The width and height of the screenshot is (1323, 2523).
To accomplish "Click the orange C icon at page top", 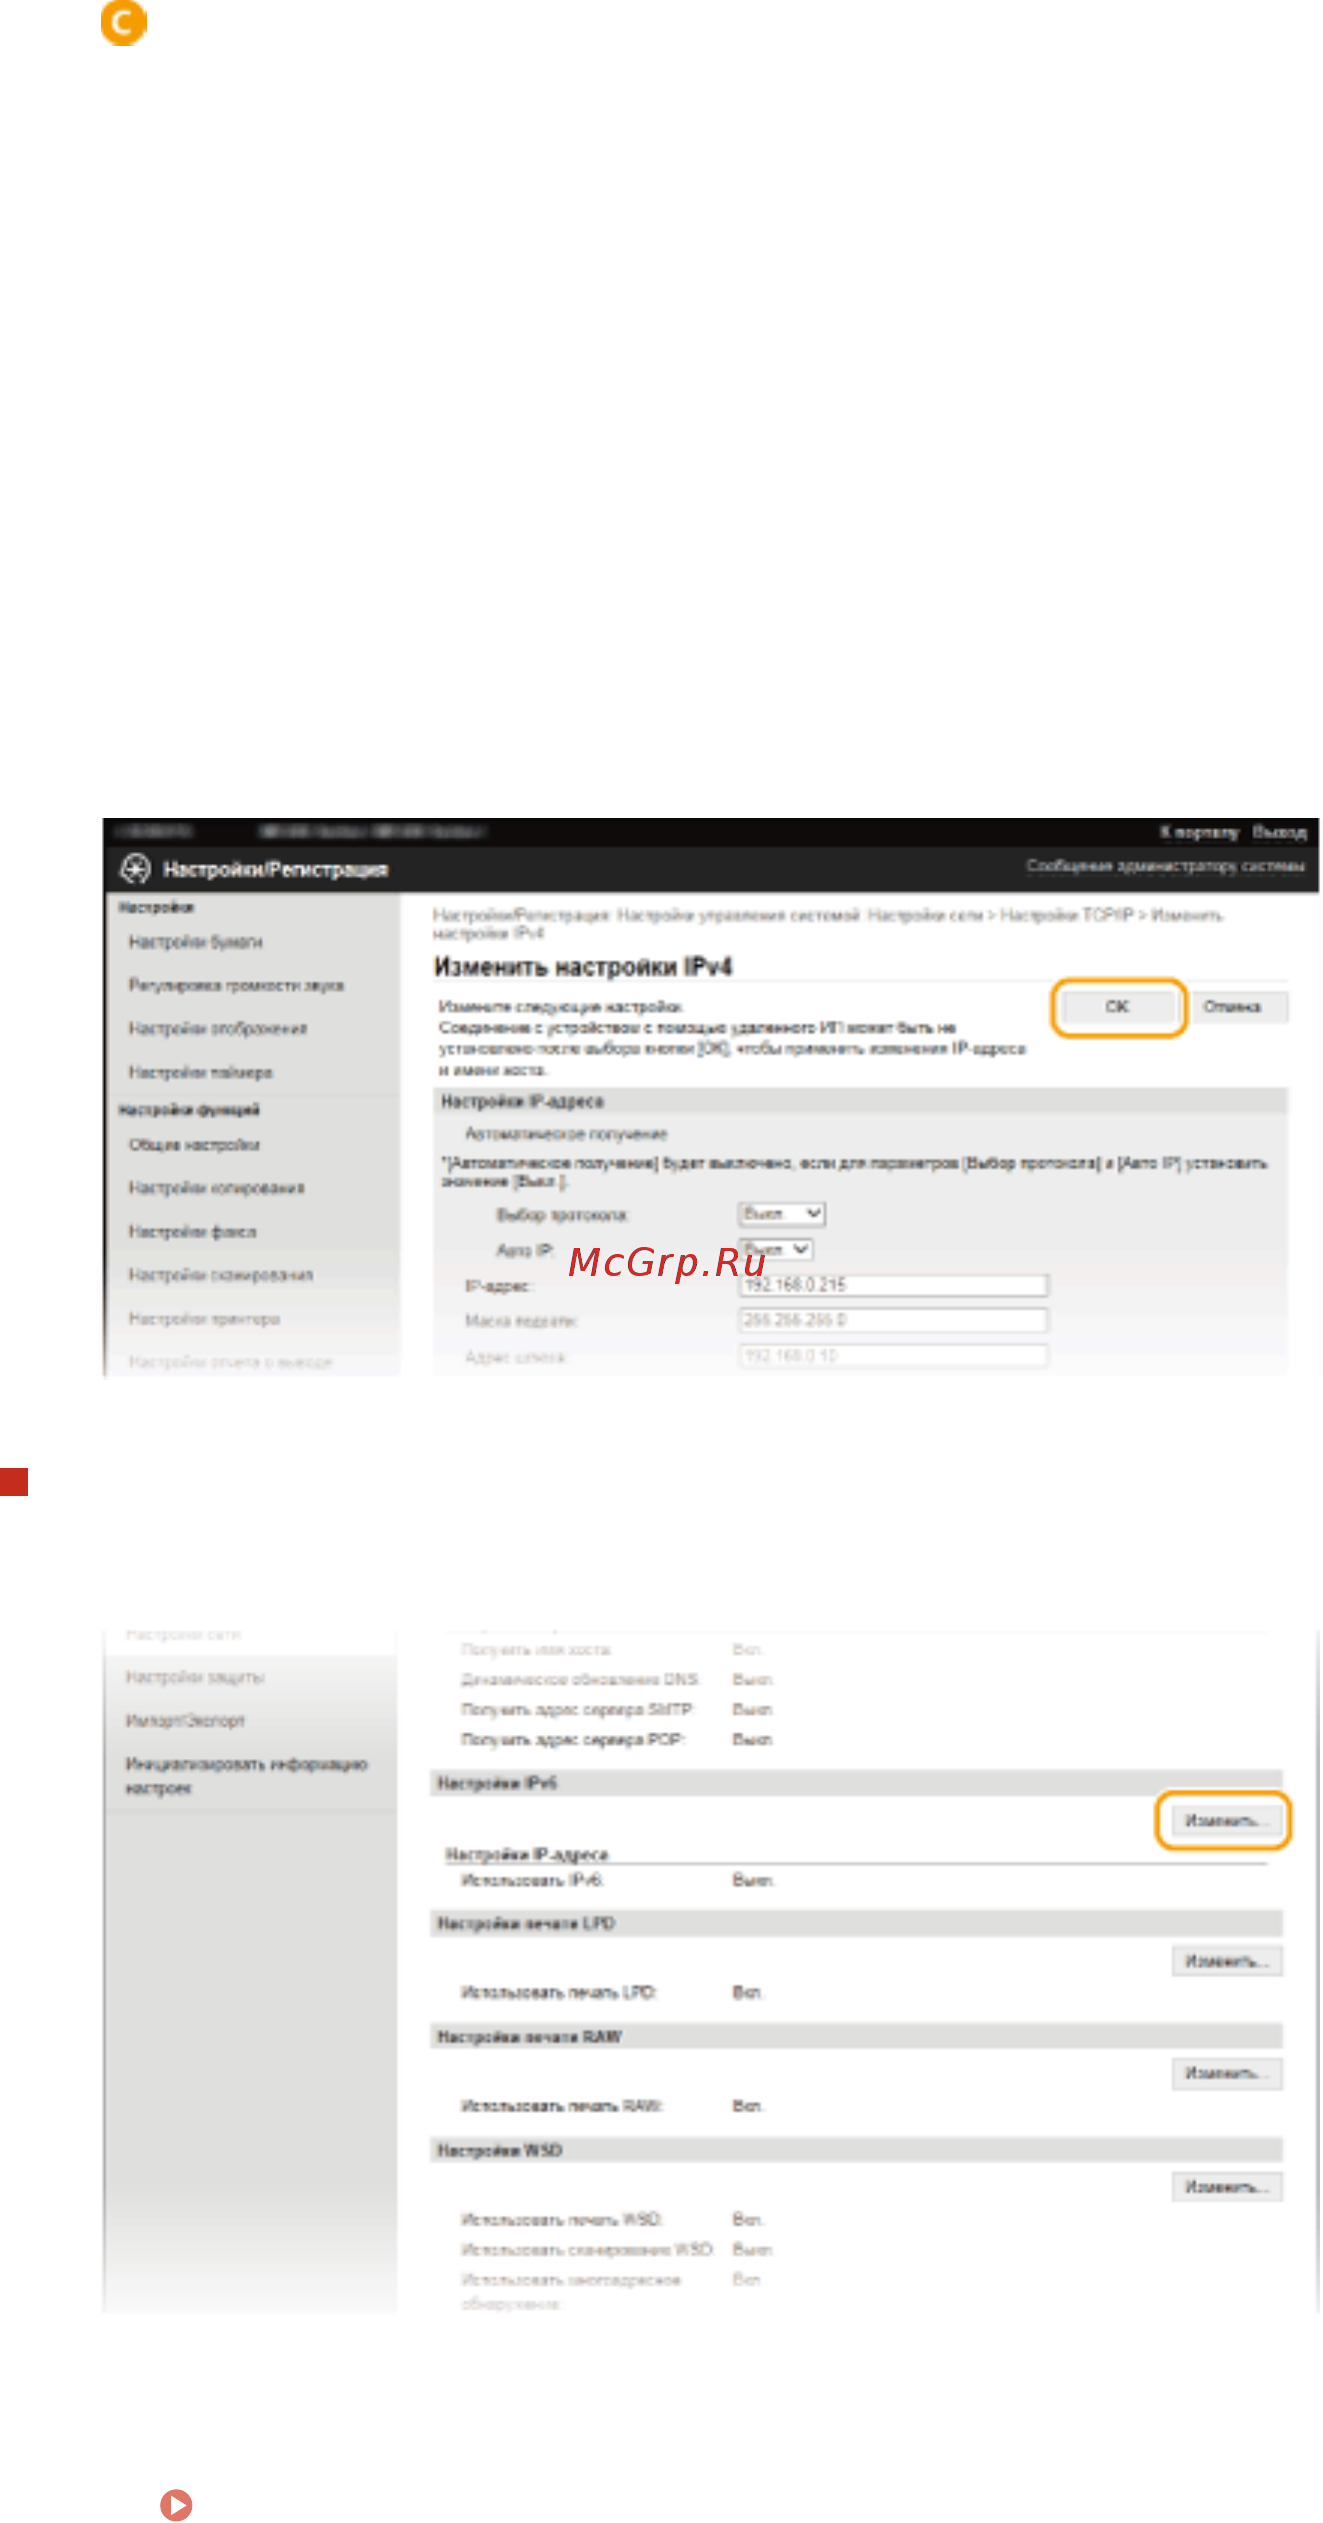I will point(124,22).
